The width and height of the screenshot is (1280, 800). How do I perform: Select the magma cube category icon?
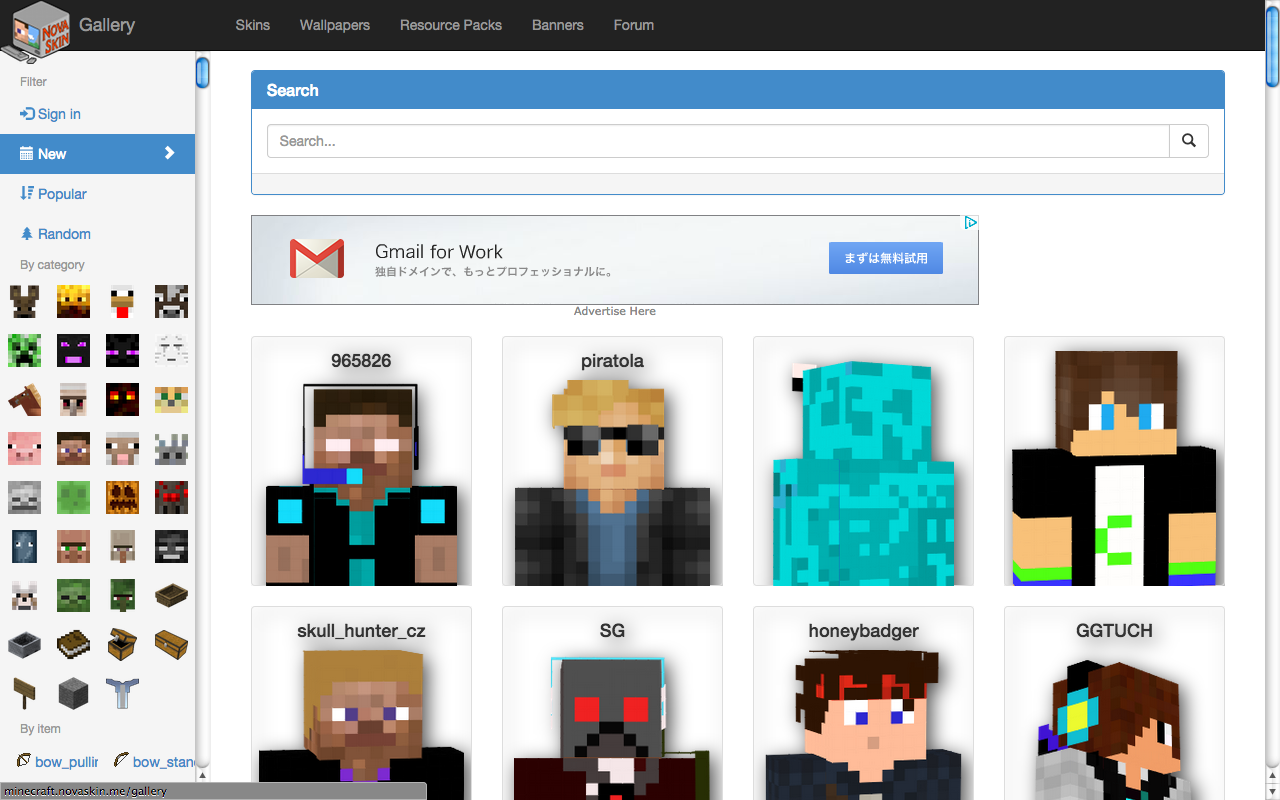click(x=122, y=399)
